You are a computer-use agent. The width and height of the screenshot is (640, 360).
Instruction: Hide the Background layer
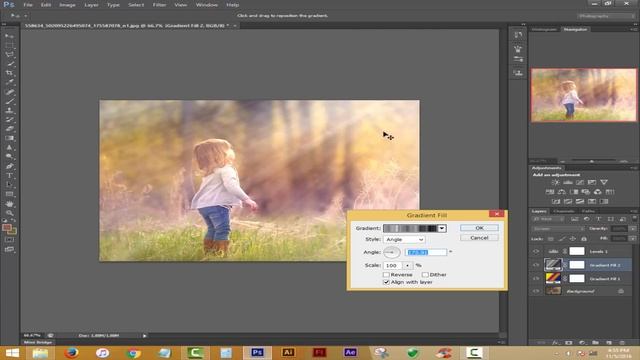(x=536, y=291)
